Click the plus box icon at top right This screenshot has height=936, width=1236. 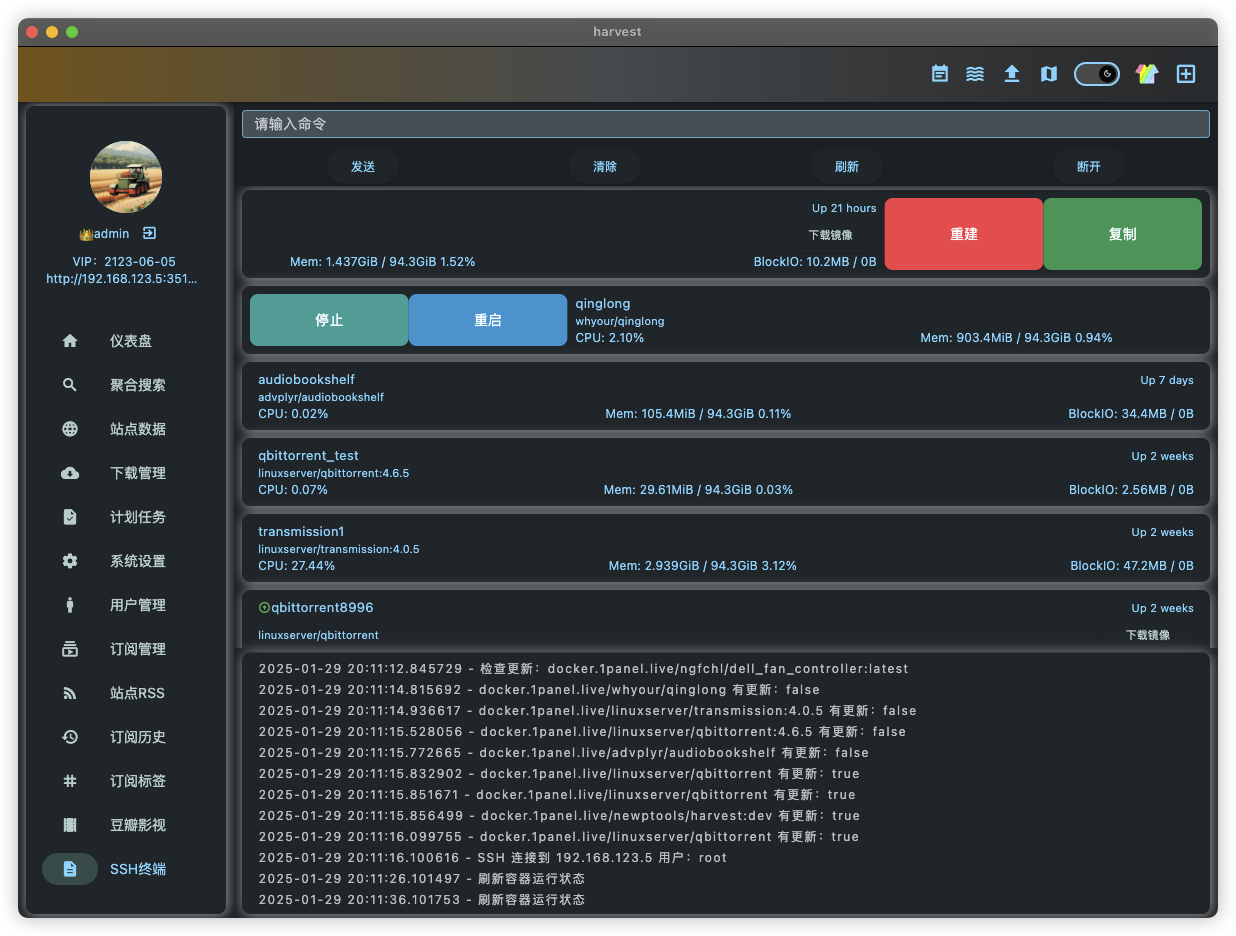[1186, 74]
